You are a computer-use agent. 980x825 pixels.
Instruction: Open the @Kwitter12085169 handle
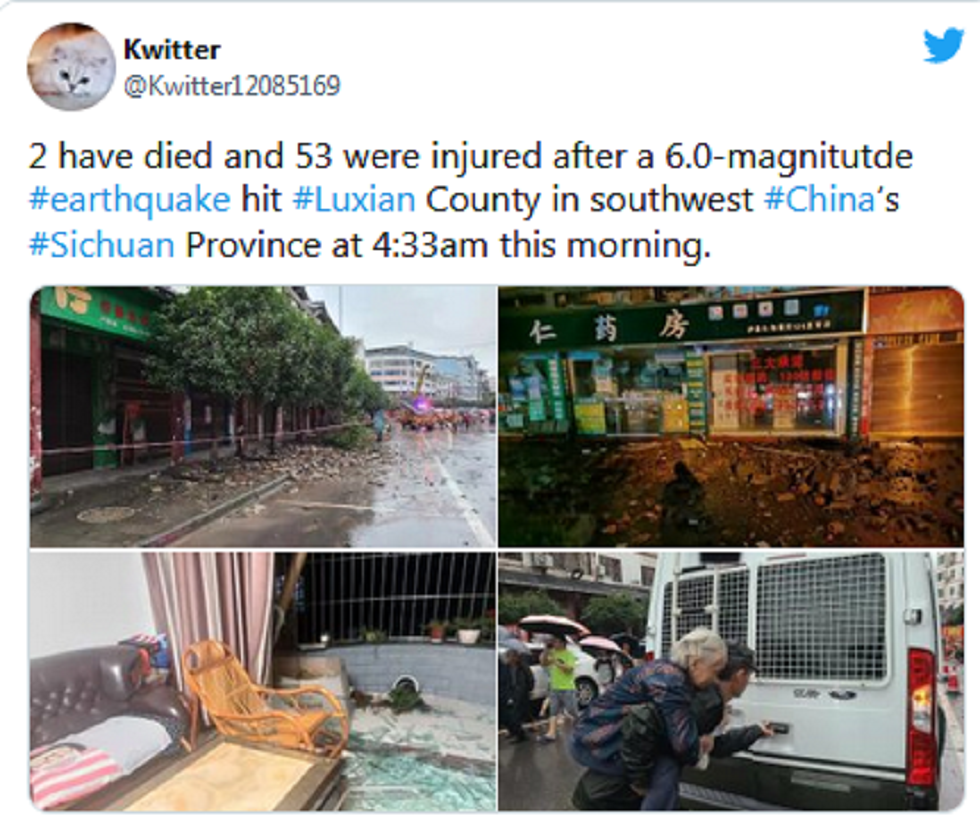(x=232, y=86)
